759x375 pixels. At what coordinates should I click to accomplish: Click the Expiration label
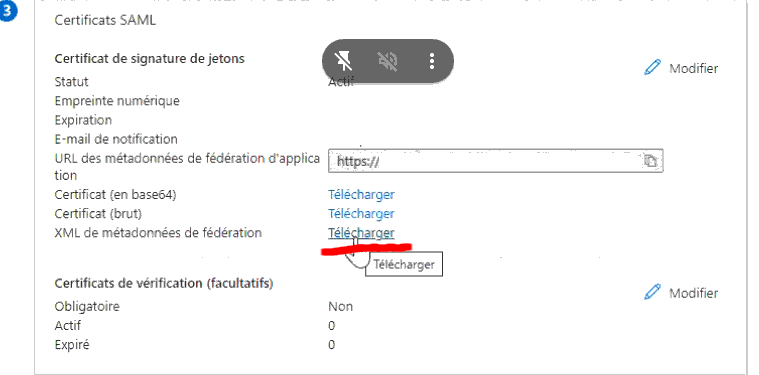click(x=83, y=120)
